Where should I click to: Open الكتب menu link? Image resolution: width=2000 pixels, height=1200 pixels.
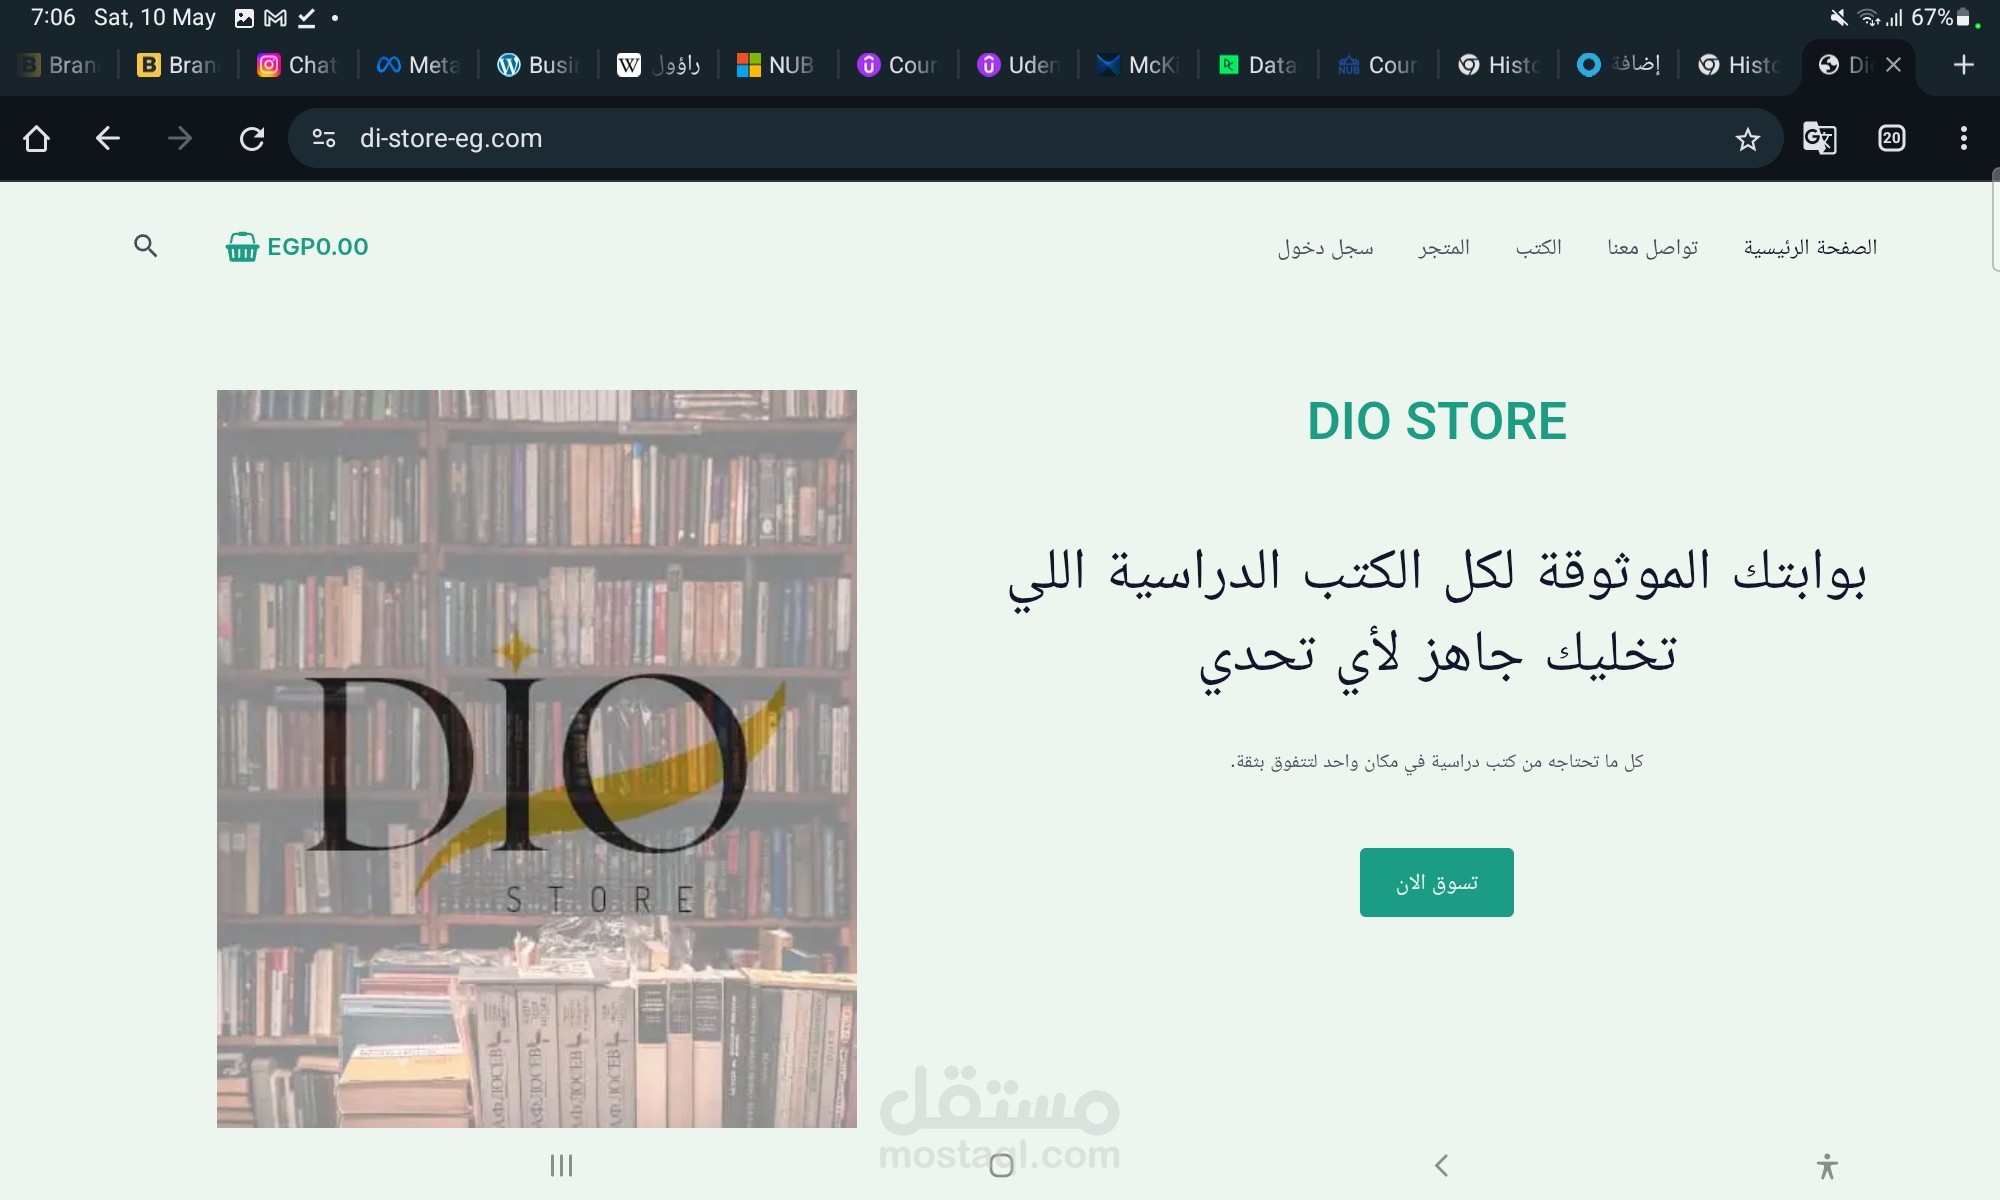[1538, 247]
